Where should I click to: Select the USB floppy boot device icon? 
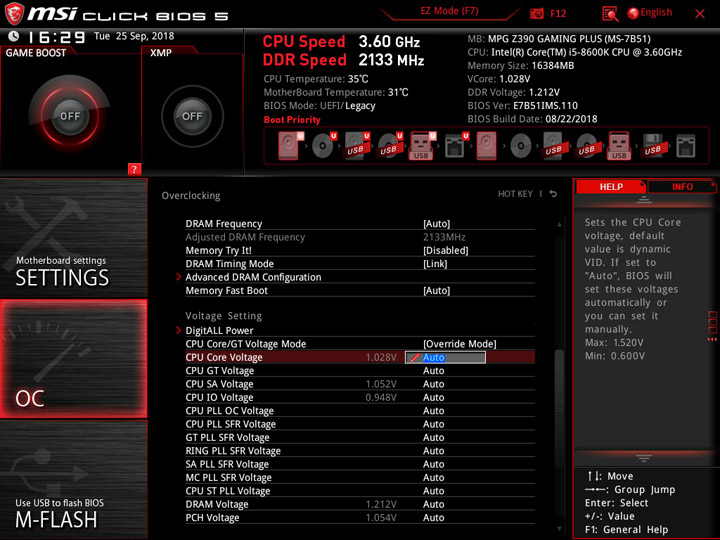652,146
